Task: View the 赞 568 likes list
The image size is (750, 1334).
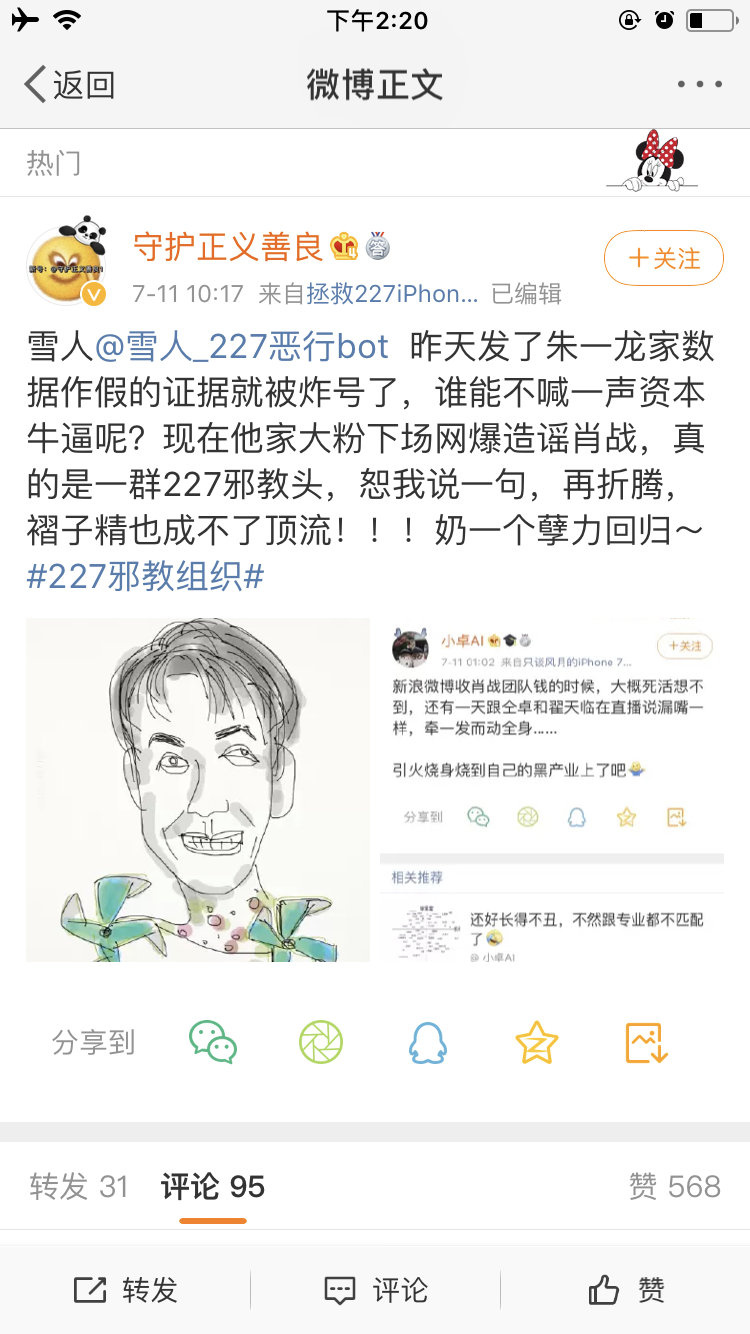Action: point(674,1186)
